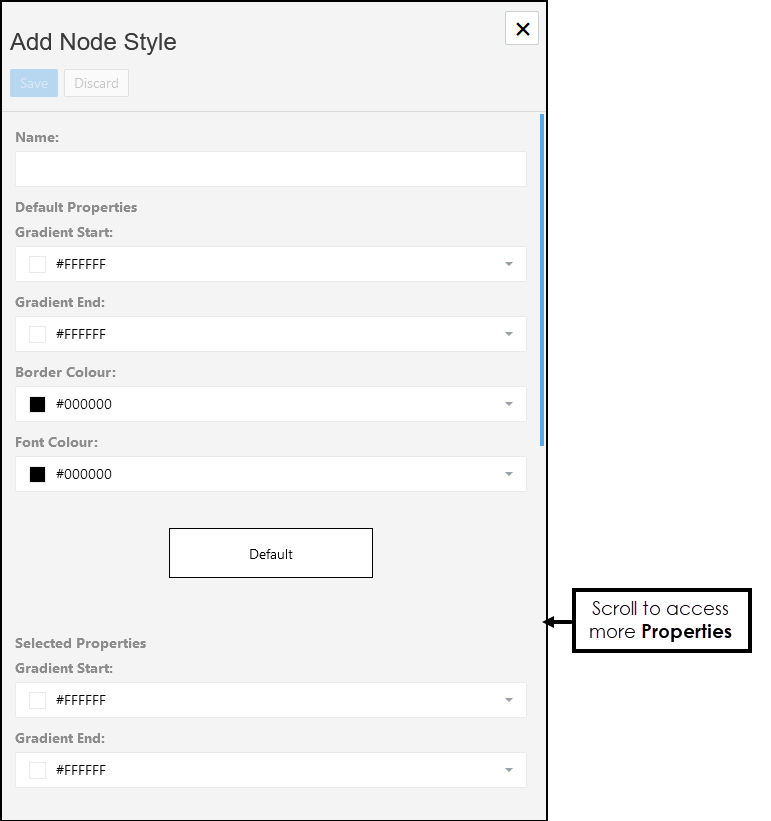Click the #000000 value in Border Colour
The height and width of the screenshot is (821, 771).
[x=84, y=404]
